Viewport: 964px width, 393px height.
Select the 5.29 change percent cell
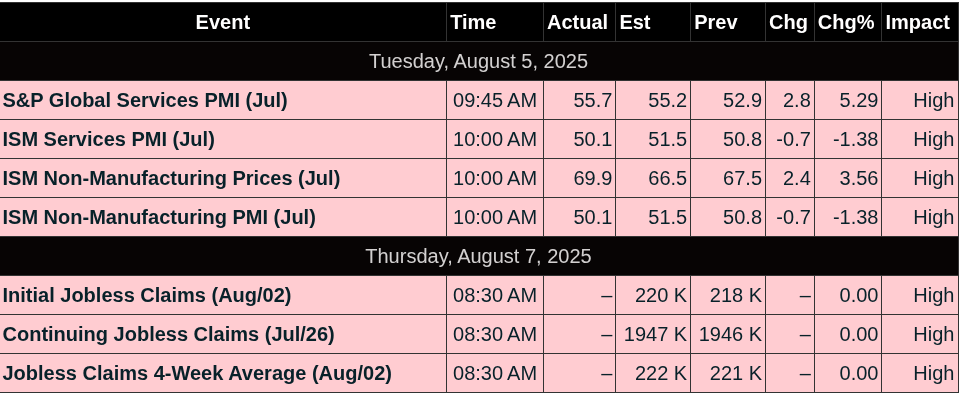pos(848,100)
